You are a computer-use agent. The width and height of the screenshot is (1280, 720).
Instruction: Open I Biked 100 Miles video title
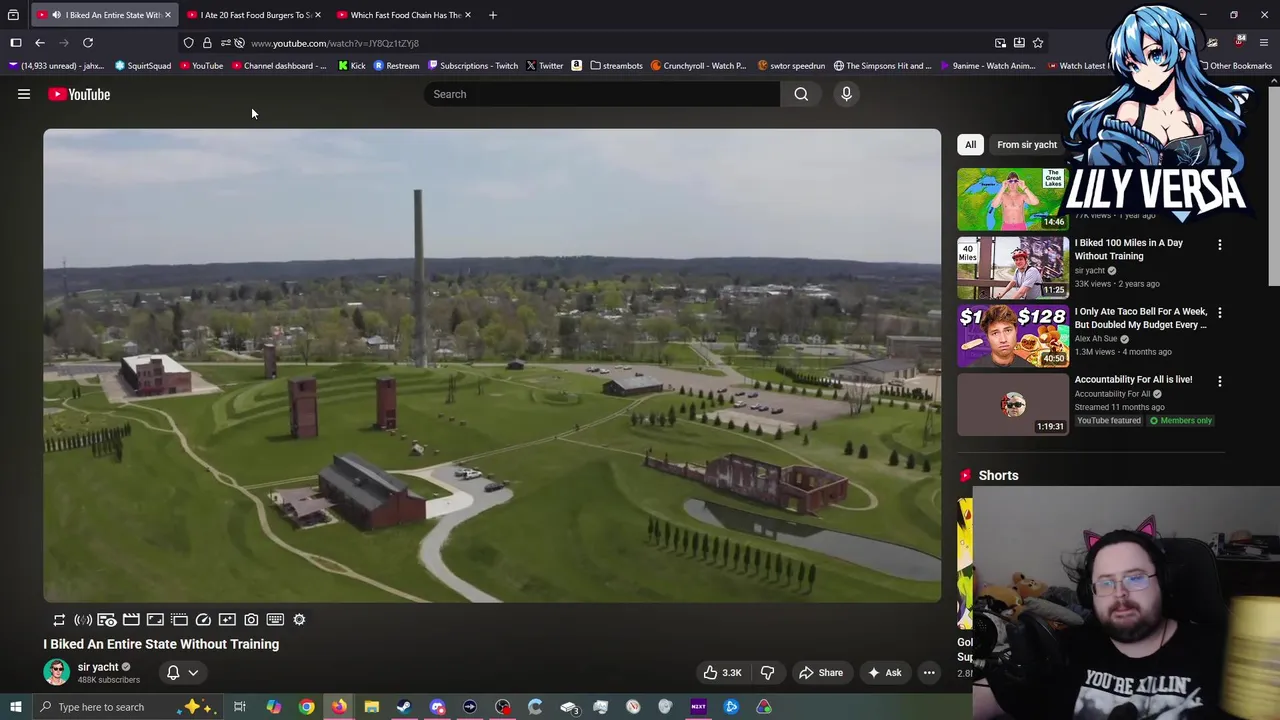(x=1129, y=249)
